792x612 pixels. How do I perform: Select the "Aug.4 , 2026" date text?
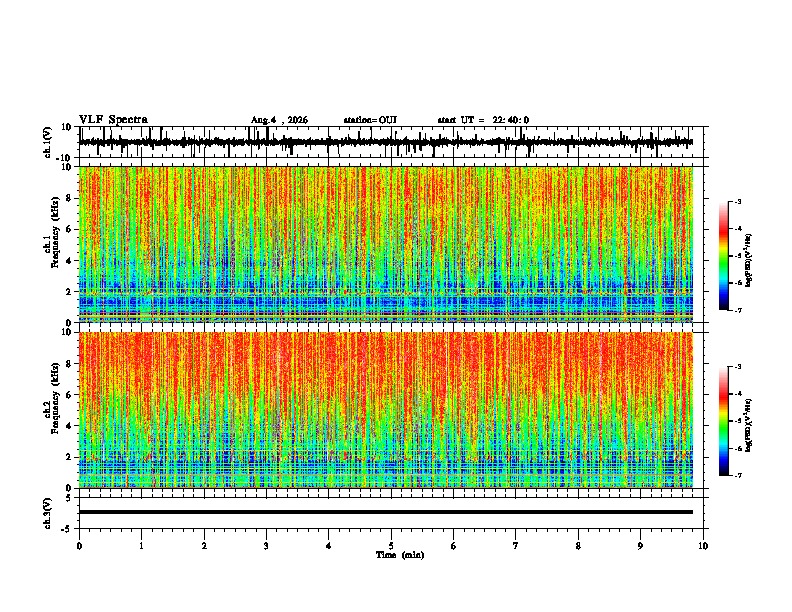(279, 120)
